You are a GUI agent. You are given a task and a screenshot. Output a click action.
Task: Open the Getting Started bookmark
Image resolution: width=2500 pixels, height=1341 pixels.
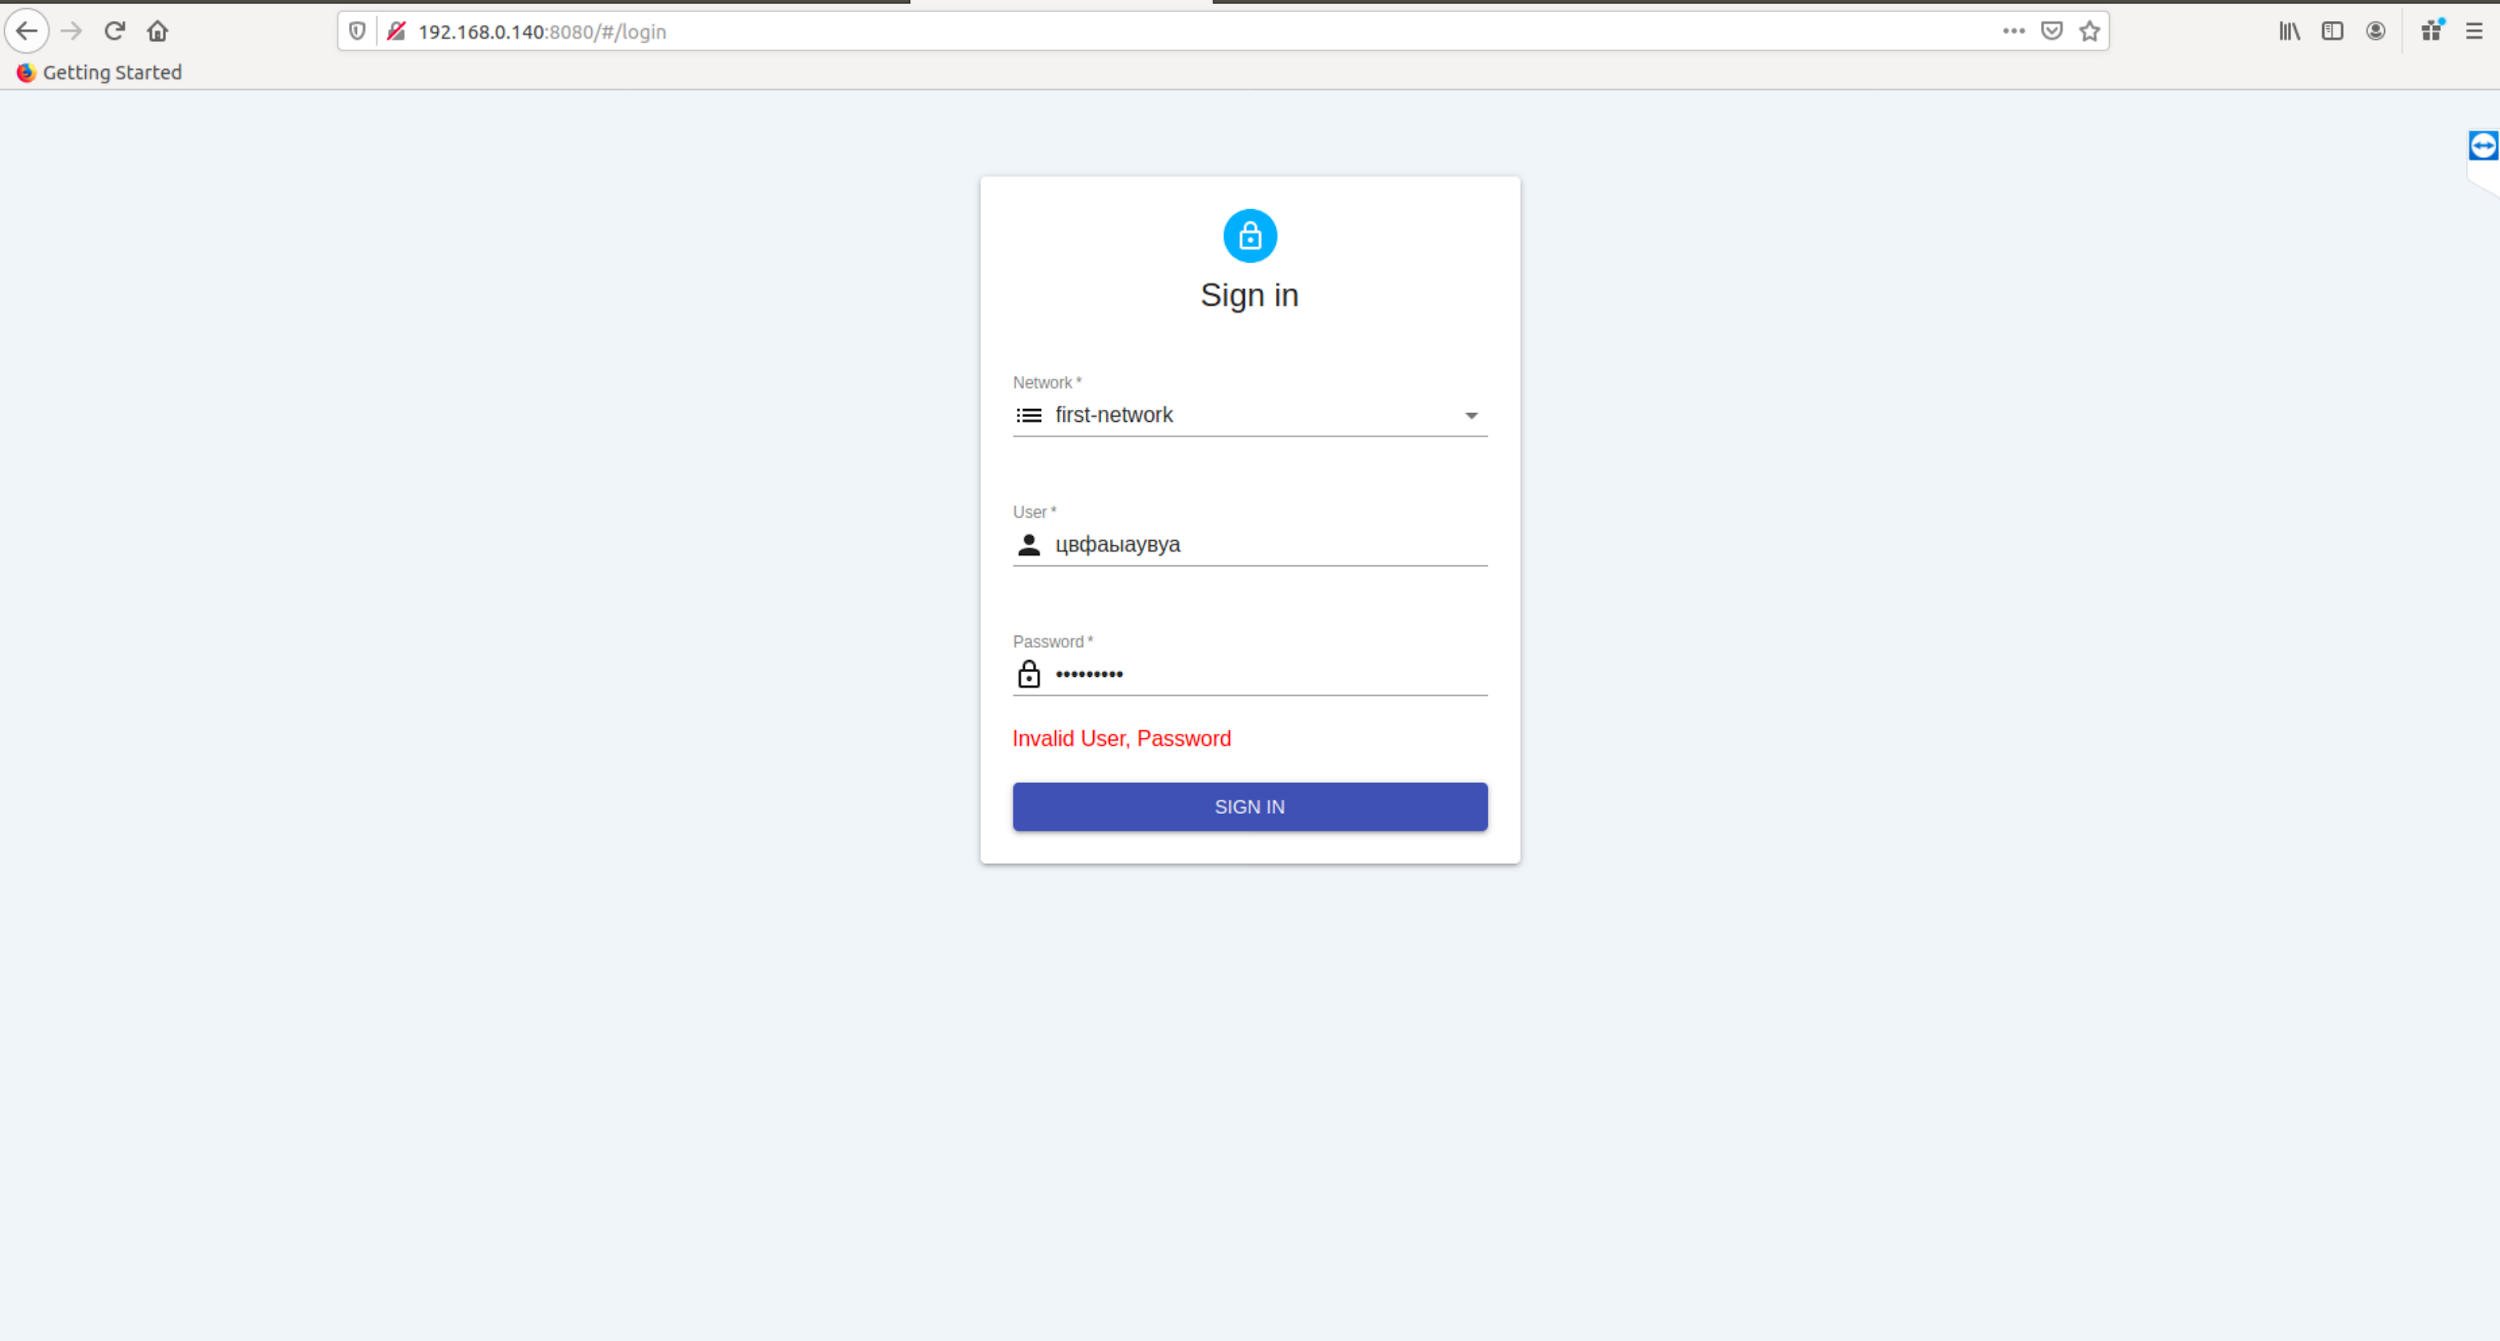[x=99, y=72]
